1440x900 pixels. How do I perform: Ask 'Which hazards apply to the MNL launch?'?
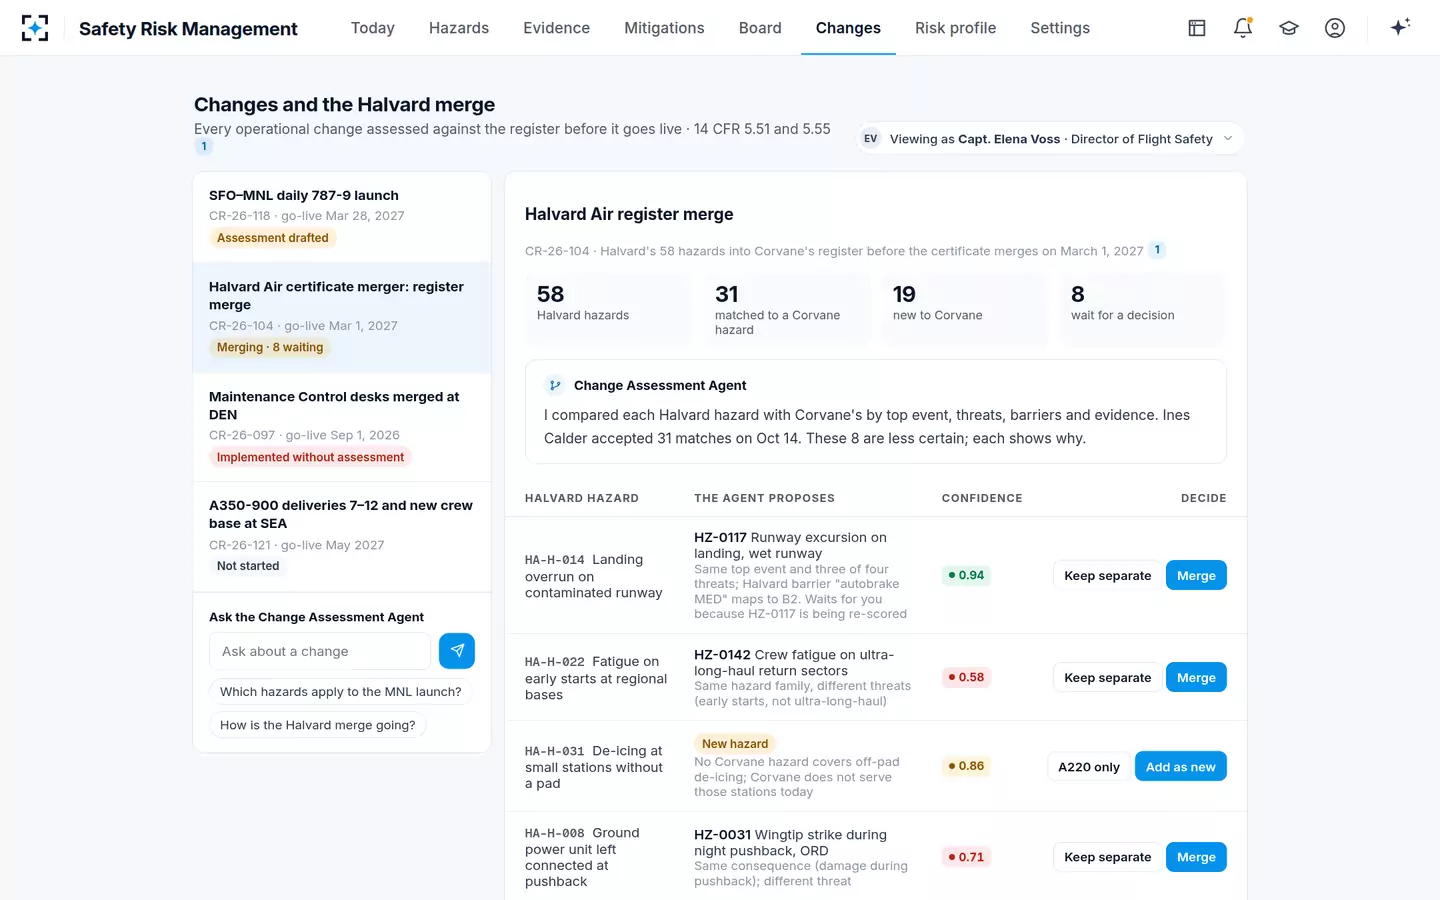[x=340, y=691]
